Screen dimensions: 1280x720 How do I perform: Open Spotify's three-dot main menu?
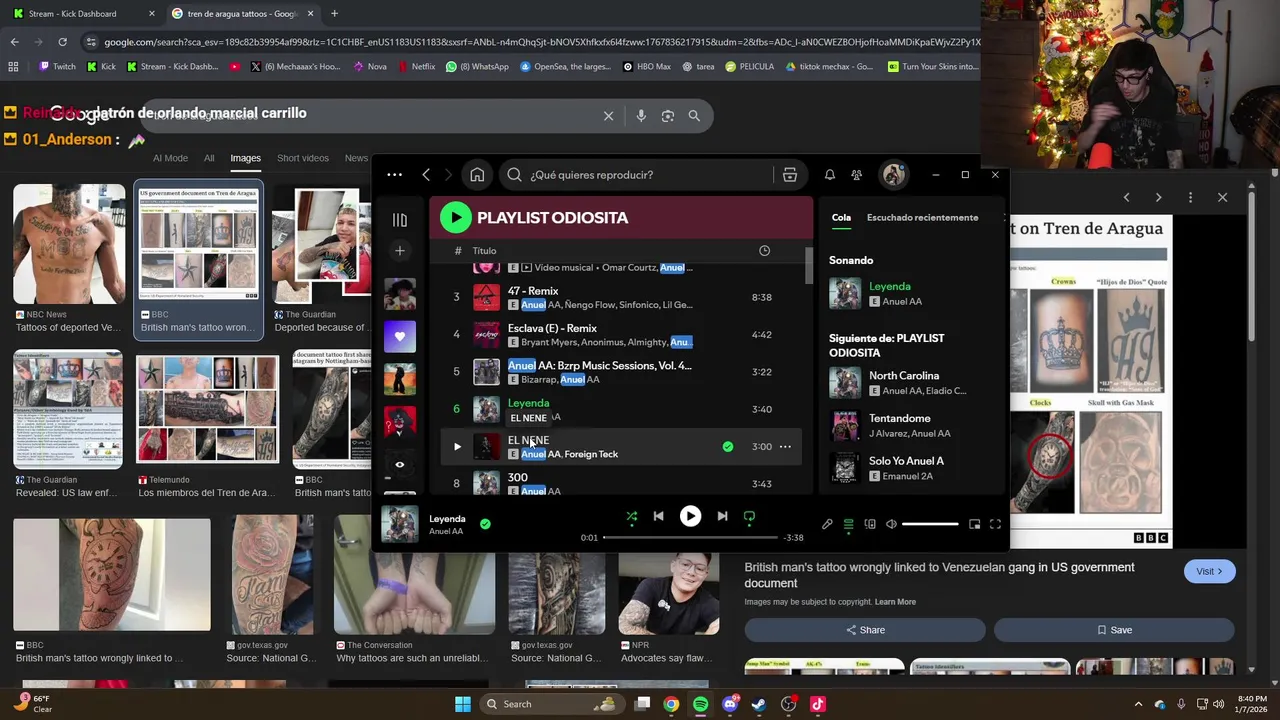coord(395,175)
